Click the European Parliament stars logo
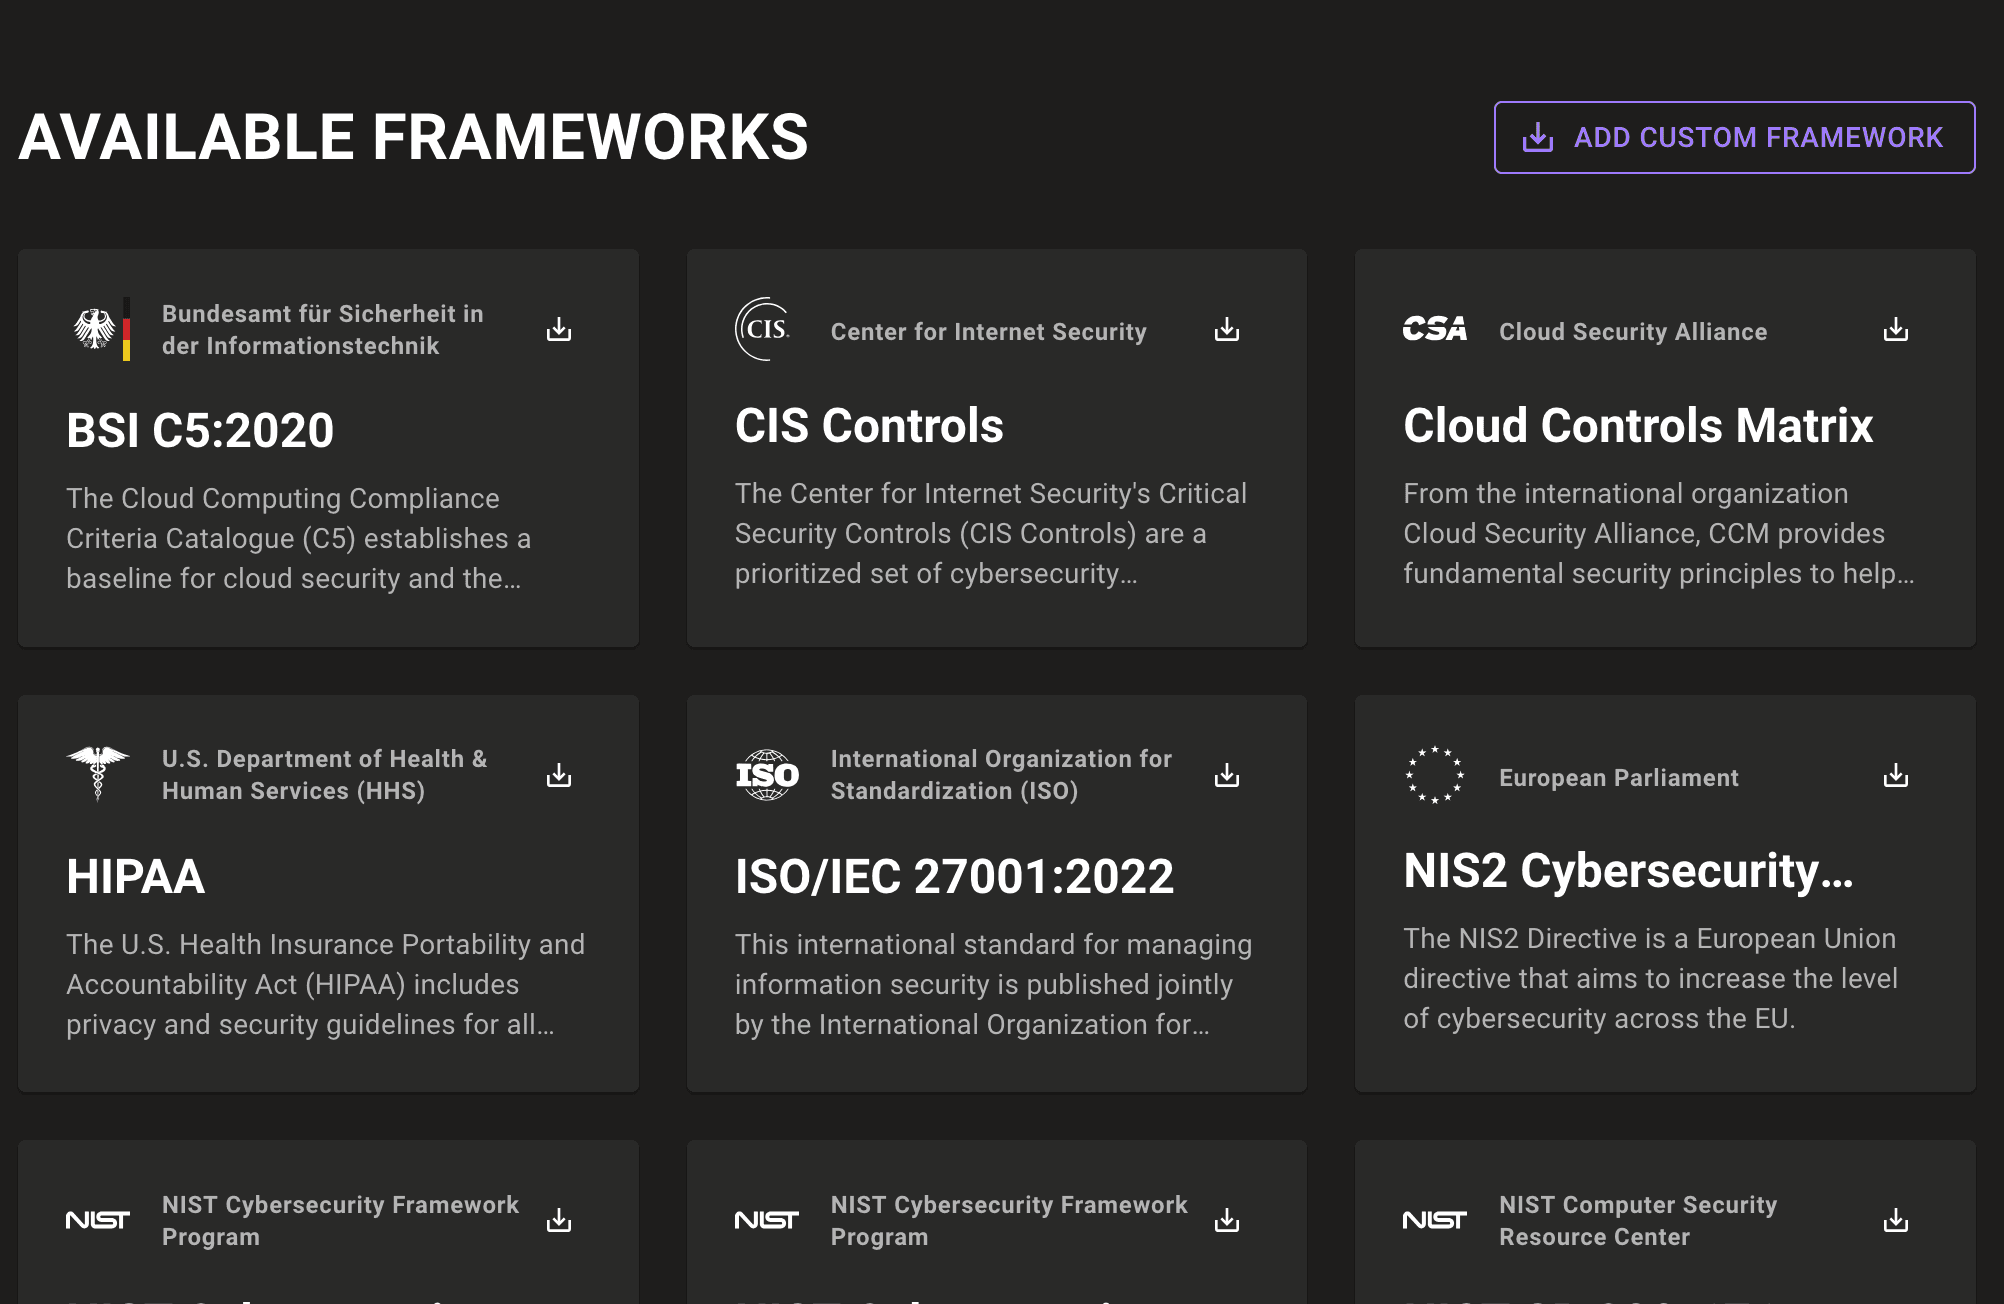Viewport: 2004px width, 1304px height. 1435,777
